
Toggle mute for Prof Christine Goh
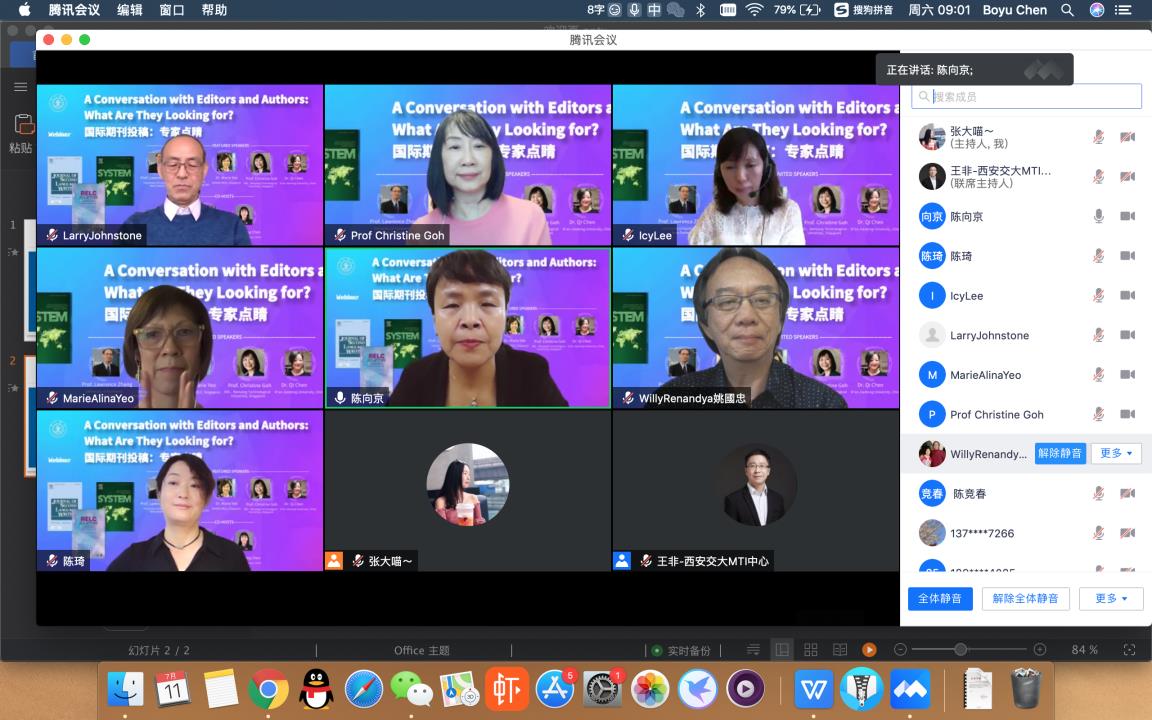click(1098, 414)
